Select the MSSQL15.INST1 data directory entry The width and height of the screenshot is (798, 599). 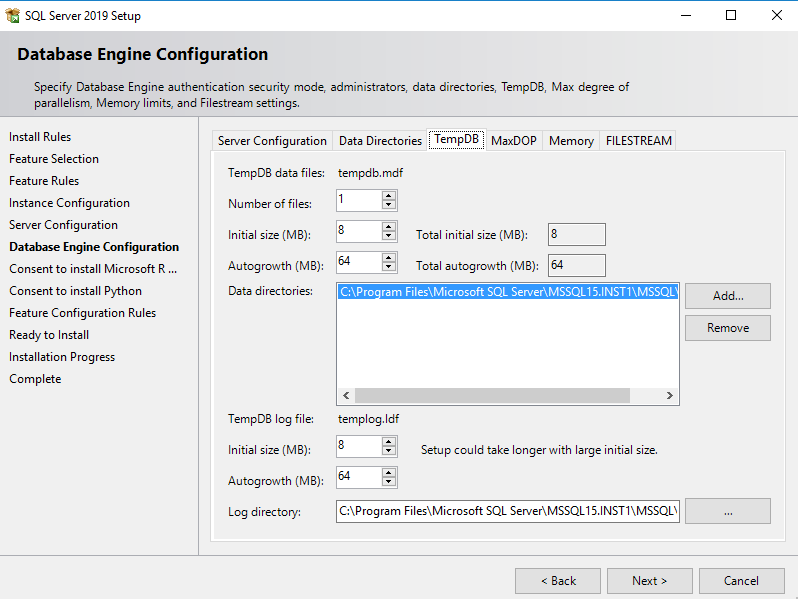[x=508, y=293]
